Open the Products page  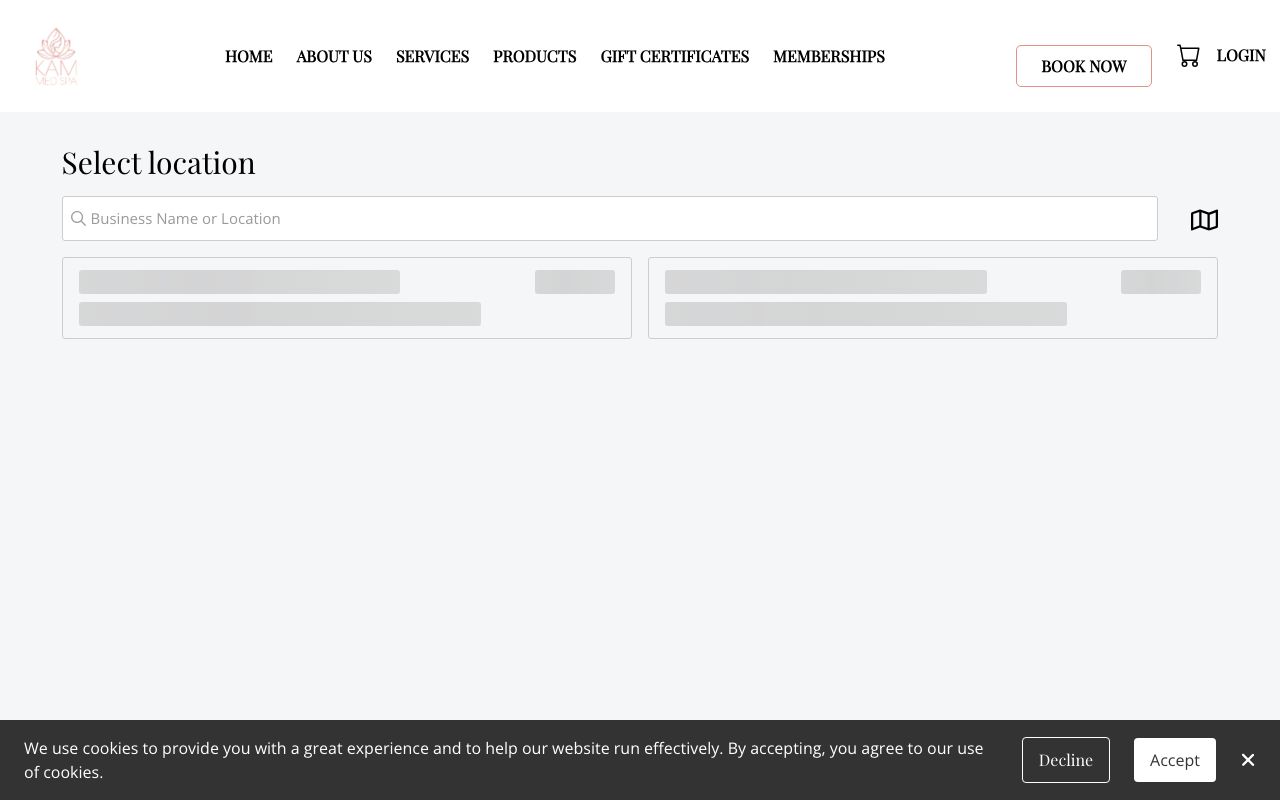click(534, 57)
